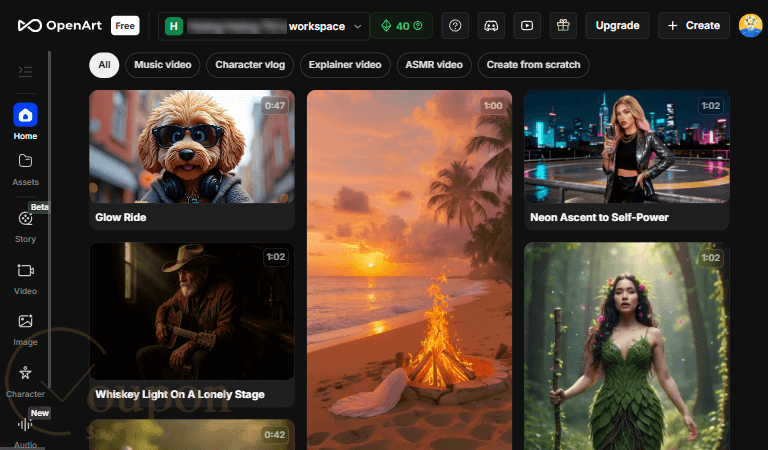The height and width of the screenshot is (450, 768).
Task: Open the Image tool in sidebar
Action: click(x=25, y=330)
